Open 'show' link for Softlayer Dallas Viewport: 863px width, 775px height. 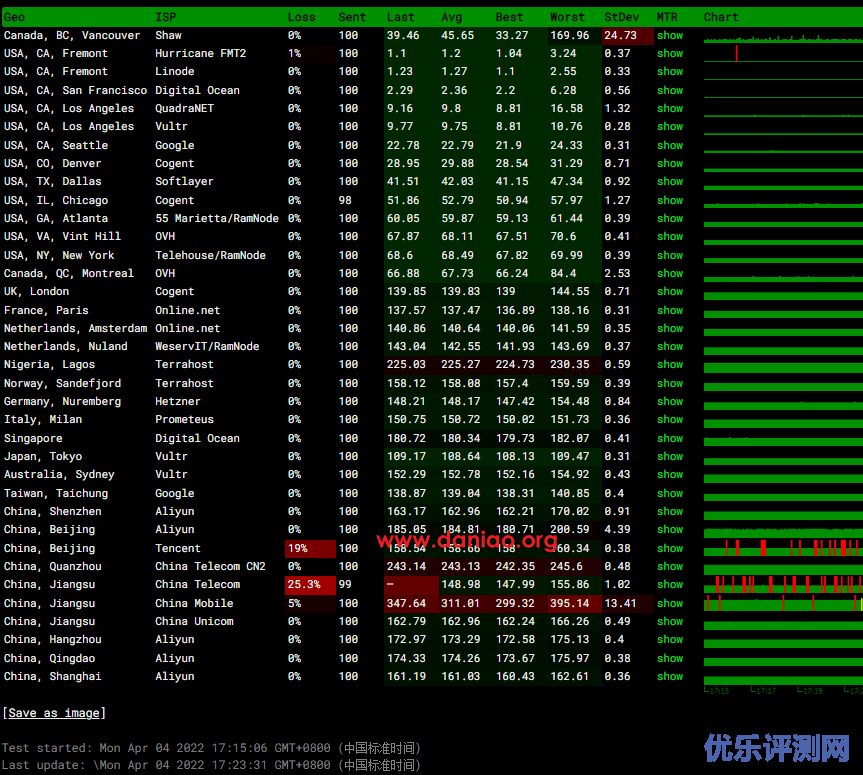click(x=670, y=182)
